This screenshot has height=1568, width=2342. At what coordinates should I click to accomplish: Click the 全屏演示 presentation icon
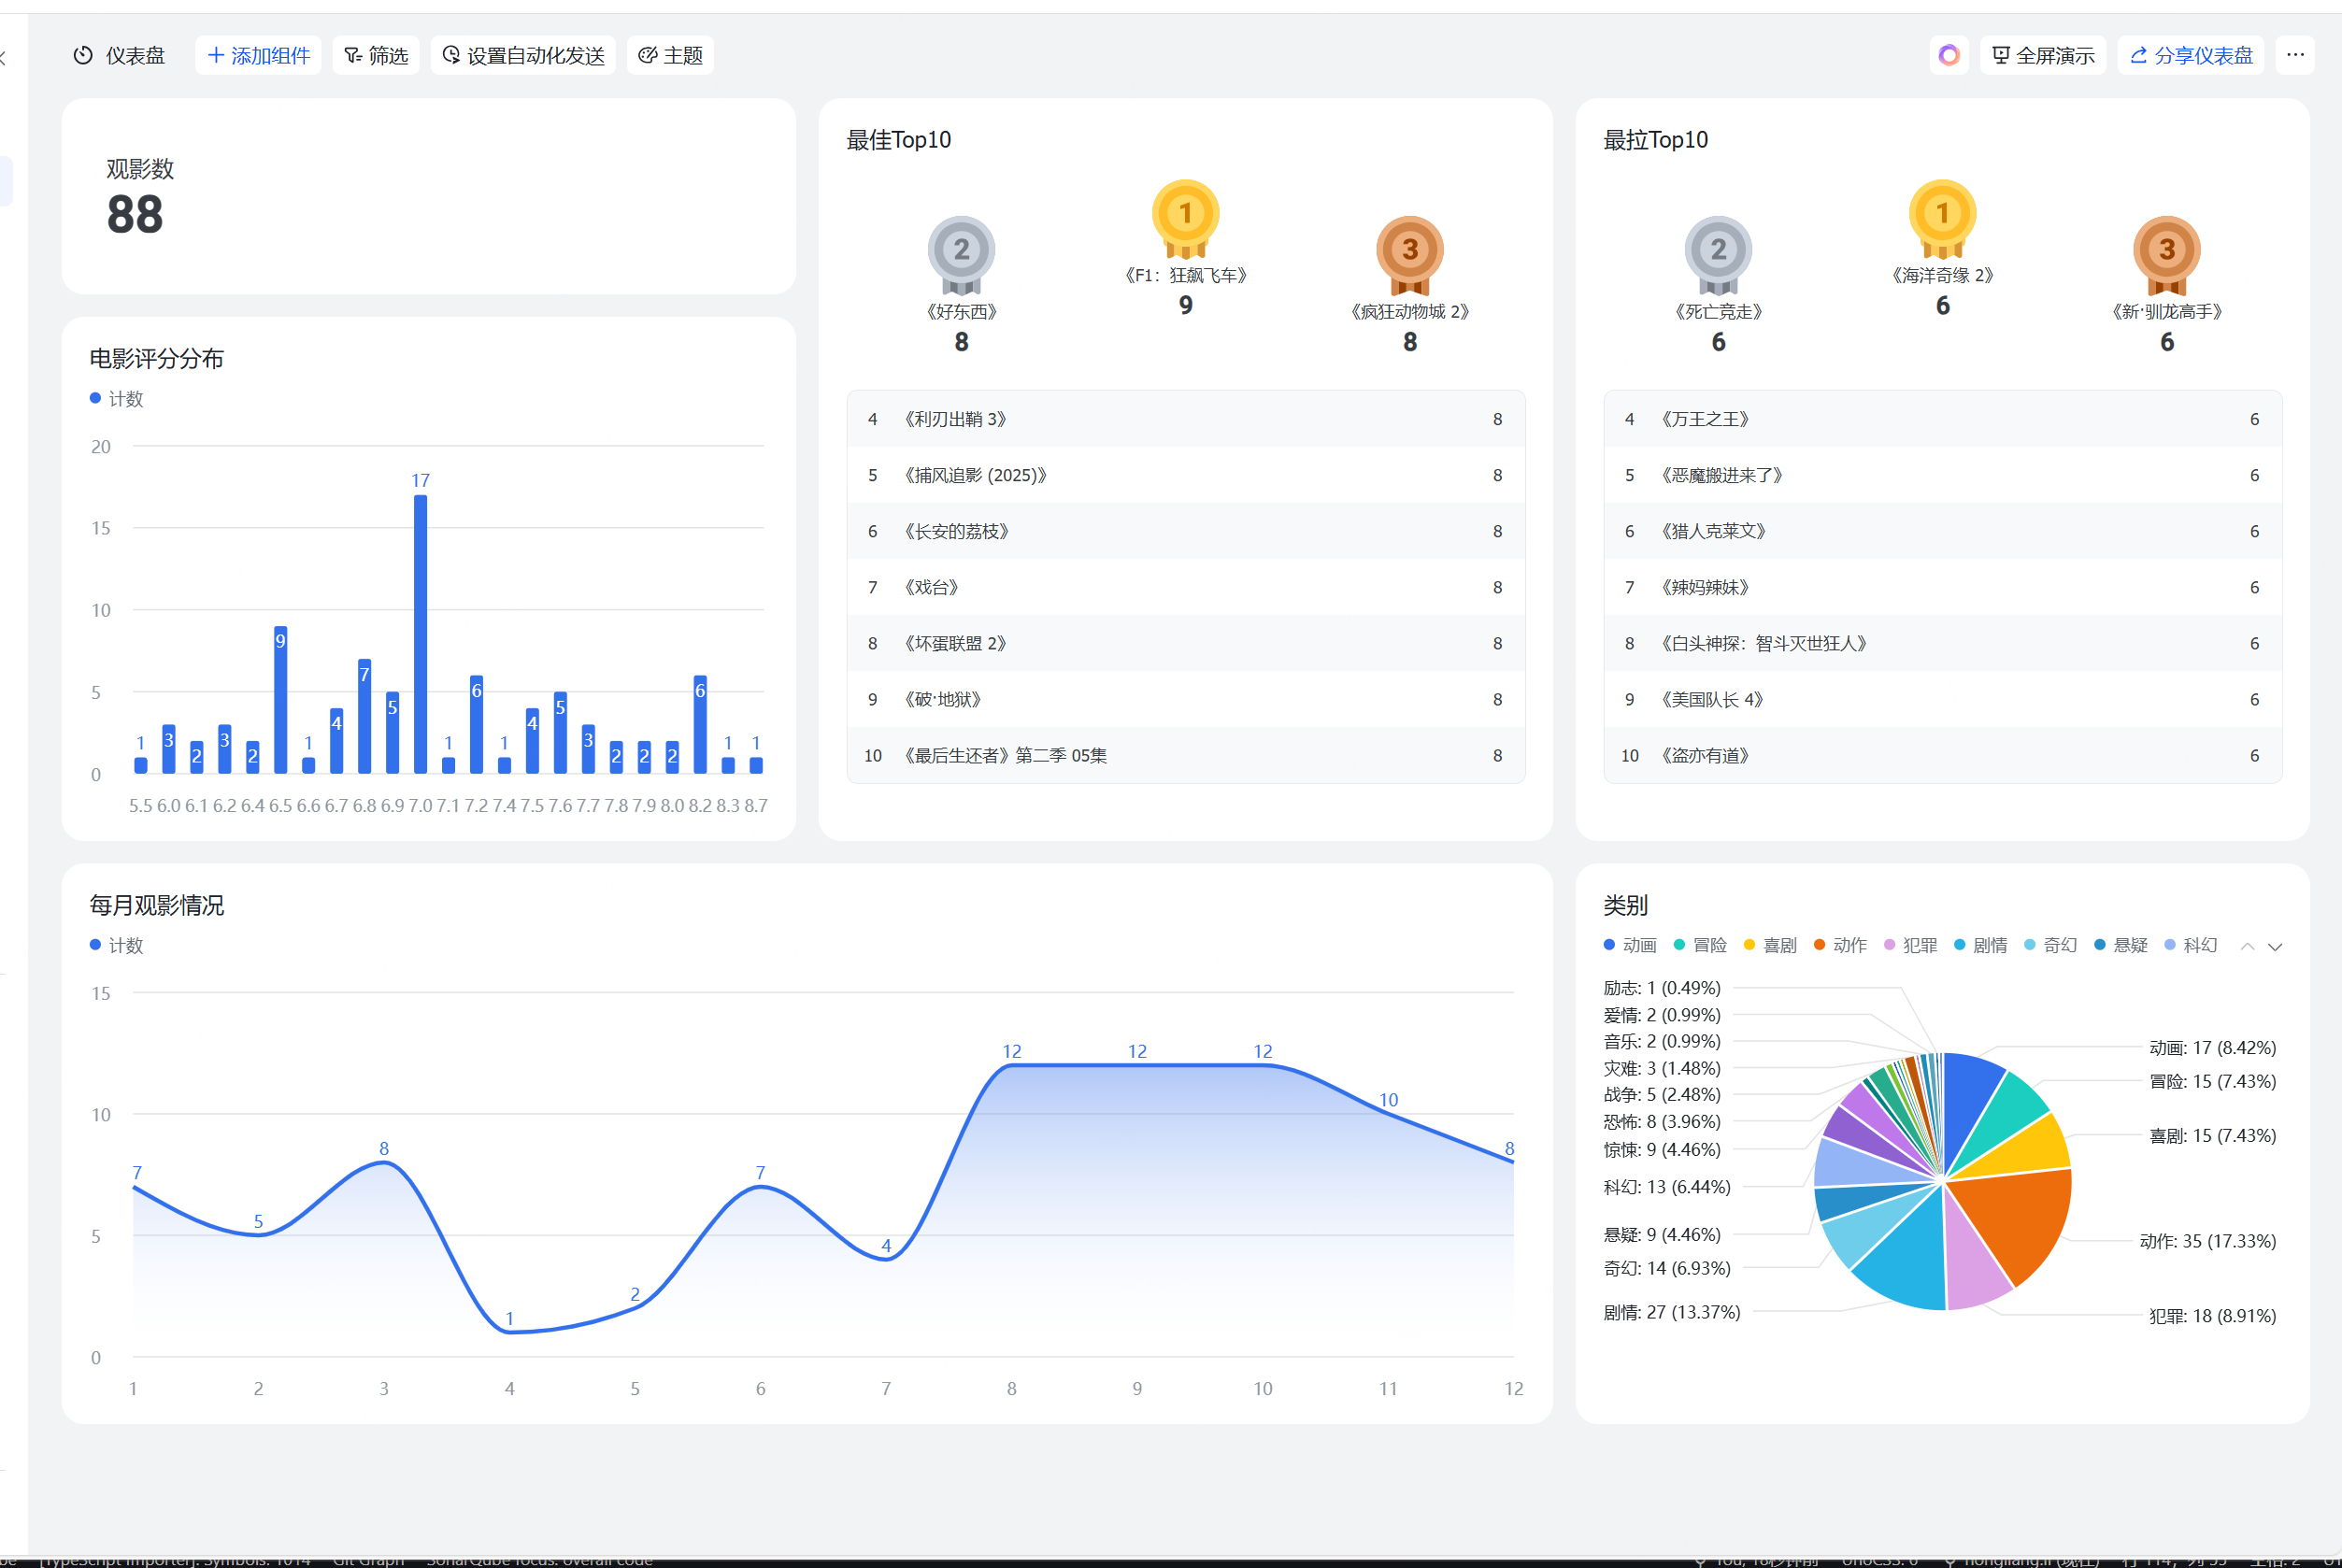(x=2000, y=55)
